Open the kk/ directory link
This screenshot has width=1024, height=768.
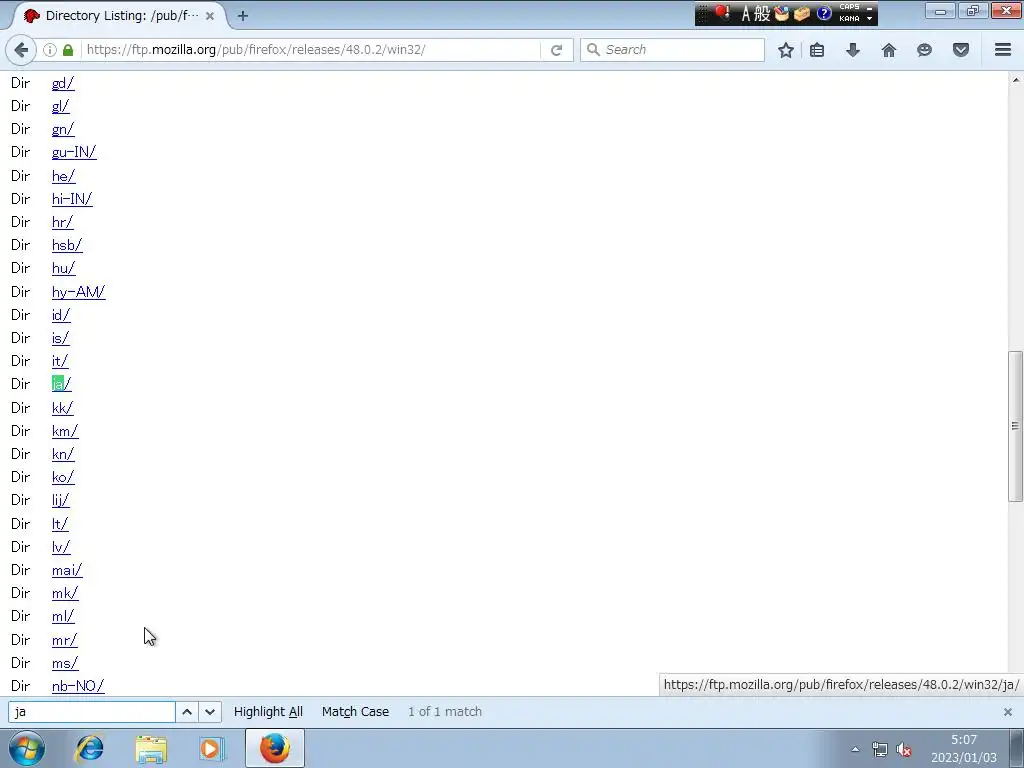tap(62, 408)
